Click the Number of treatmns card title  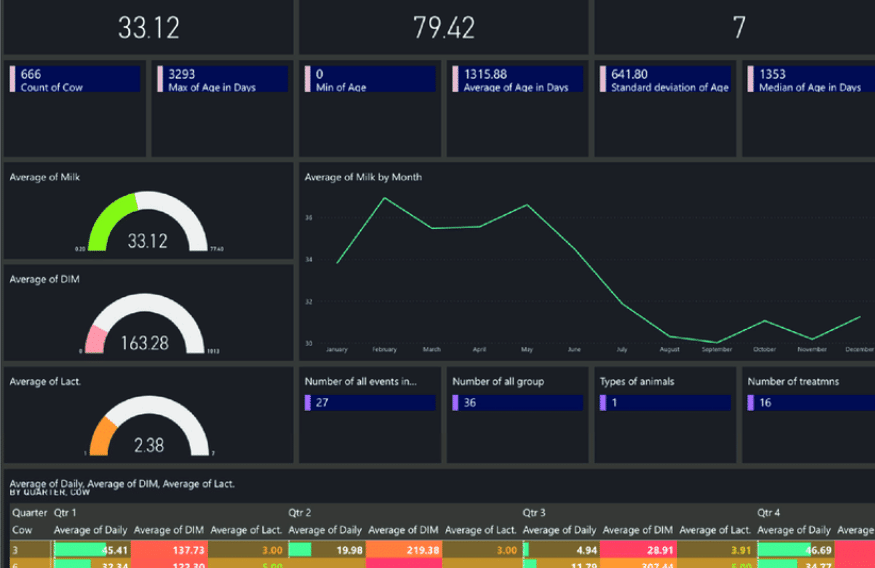tap(793, 382)
